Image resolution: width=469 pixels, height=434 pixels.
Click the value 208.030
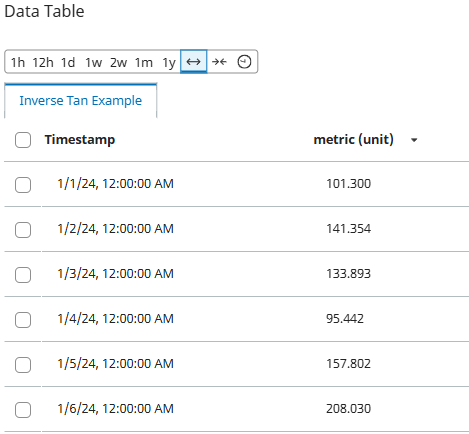click(x=348, y=409)
